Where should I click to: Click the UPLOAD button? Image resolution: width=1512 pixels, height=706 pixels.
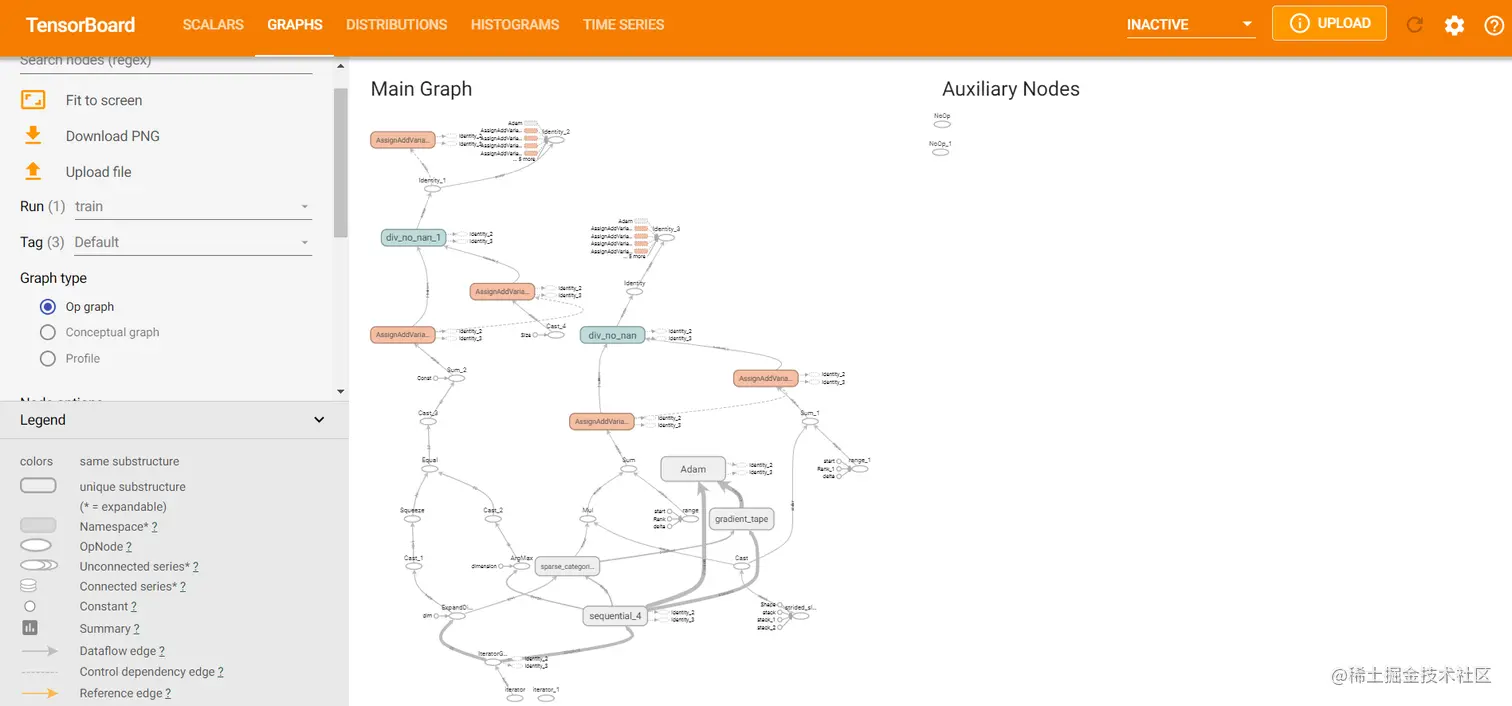(x=1329, y=22)
